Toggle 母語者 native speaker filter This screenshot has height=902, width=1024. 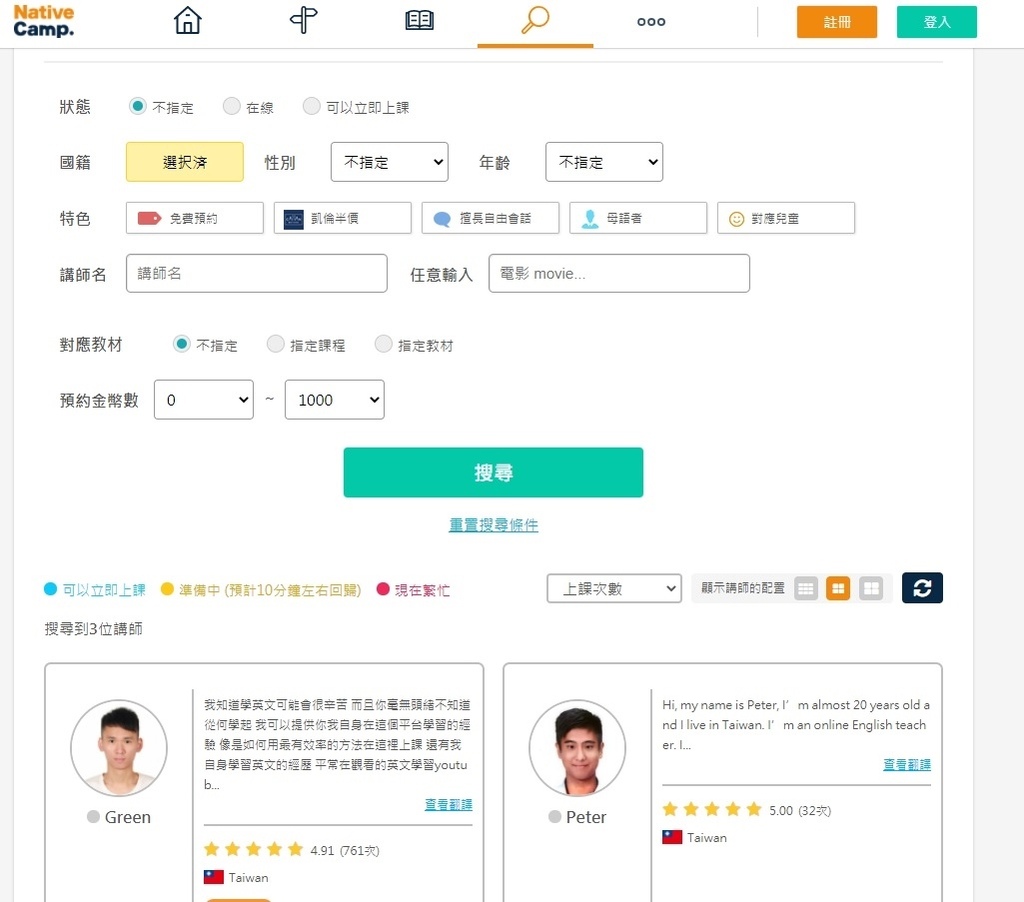[x=638, y=218]
